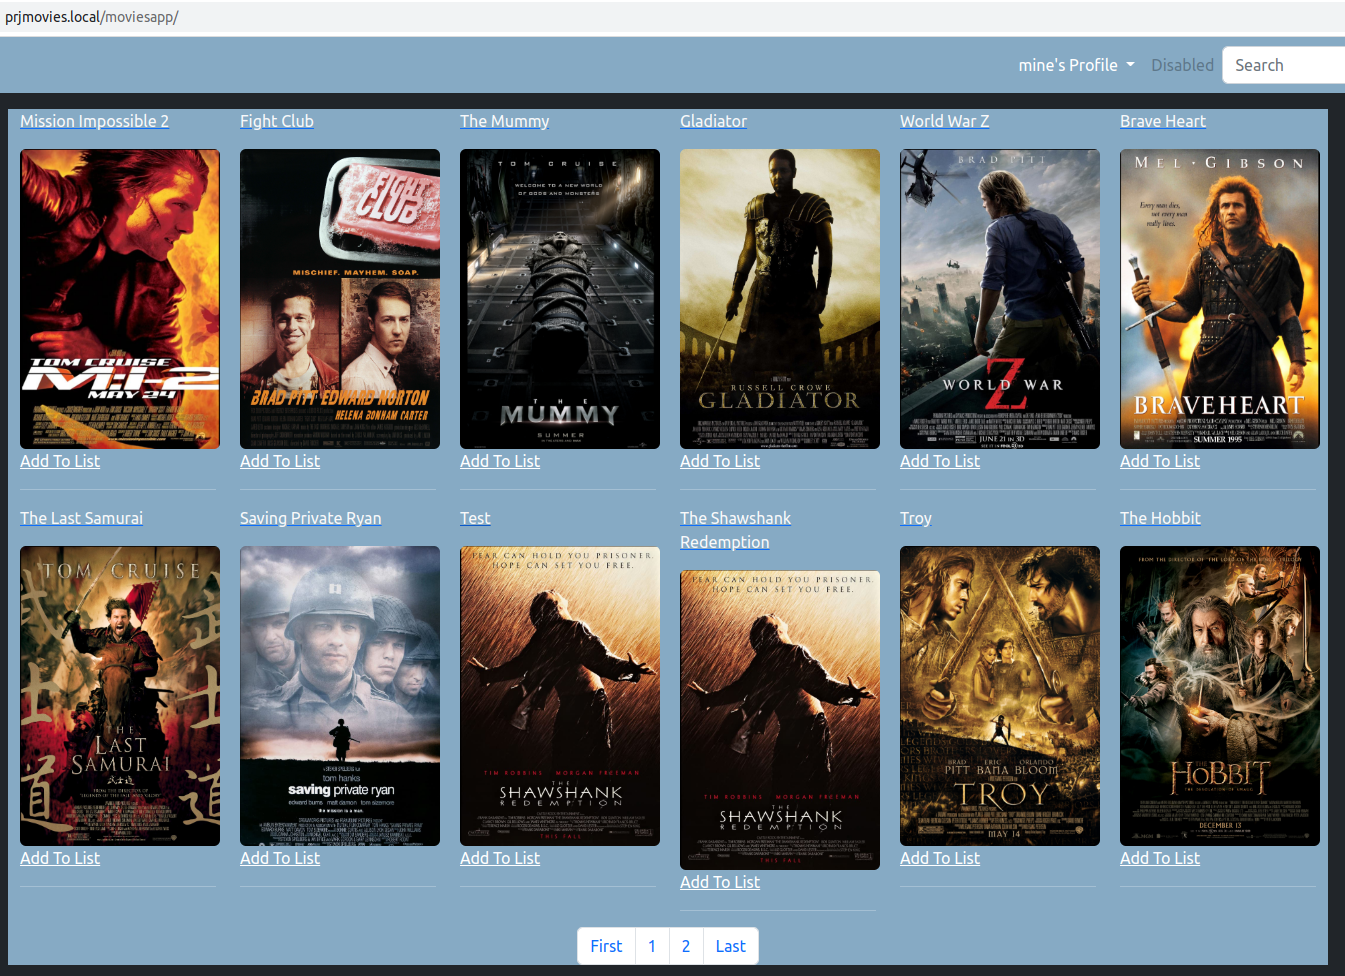Open the Saving Private Ryan title link
The image size is (1345, 976).
(310, 518)
